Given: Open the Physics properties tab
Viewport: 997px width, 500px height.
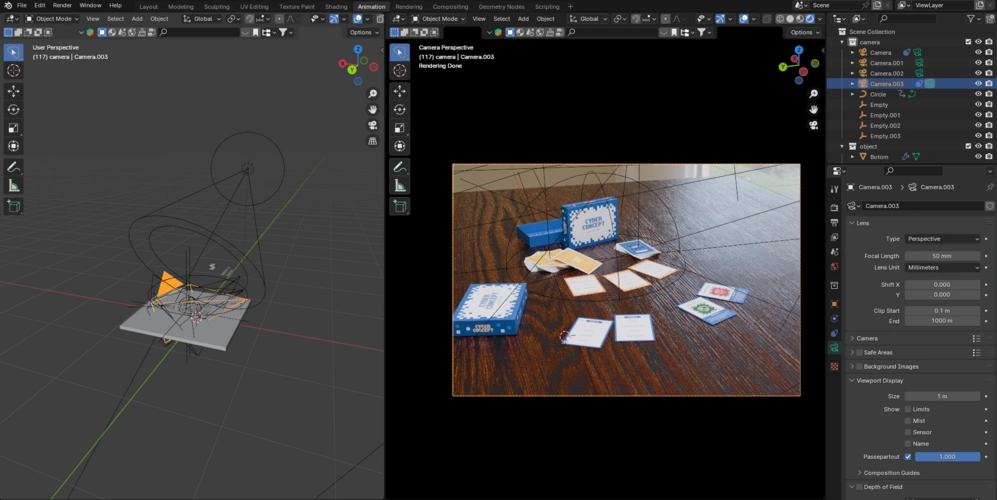Looking at the screenshot, I should (834, 319).
